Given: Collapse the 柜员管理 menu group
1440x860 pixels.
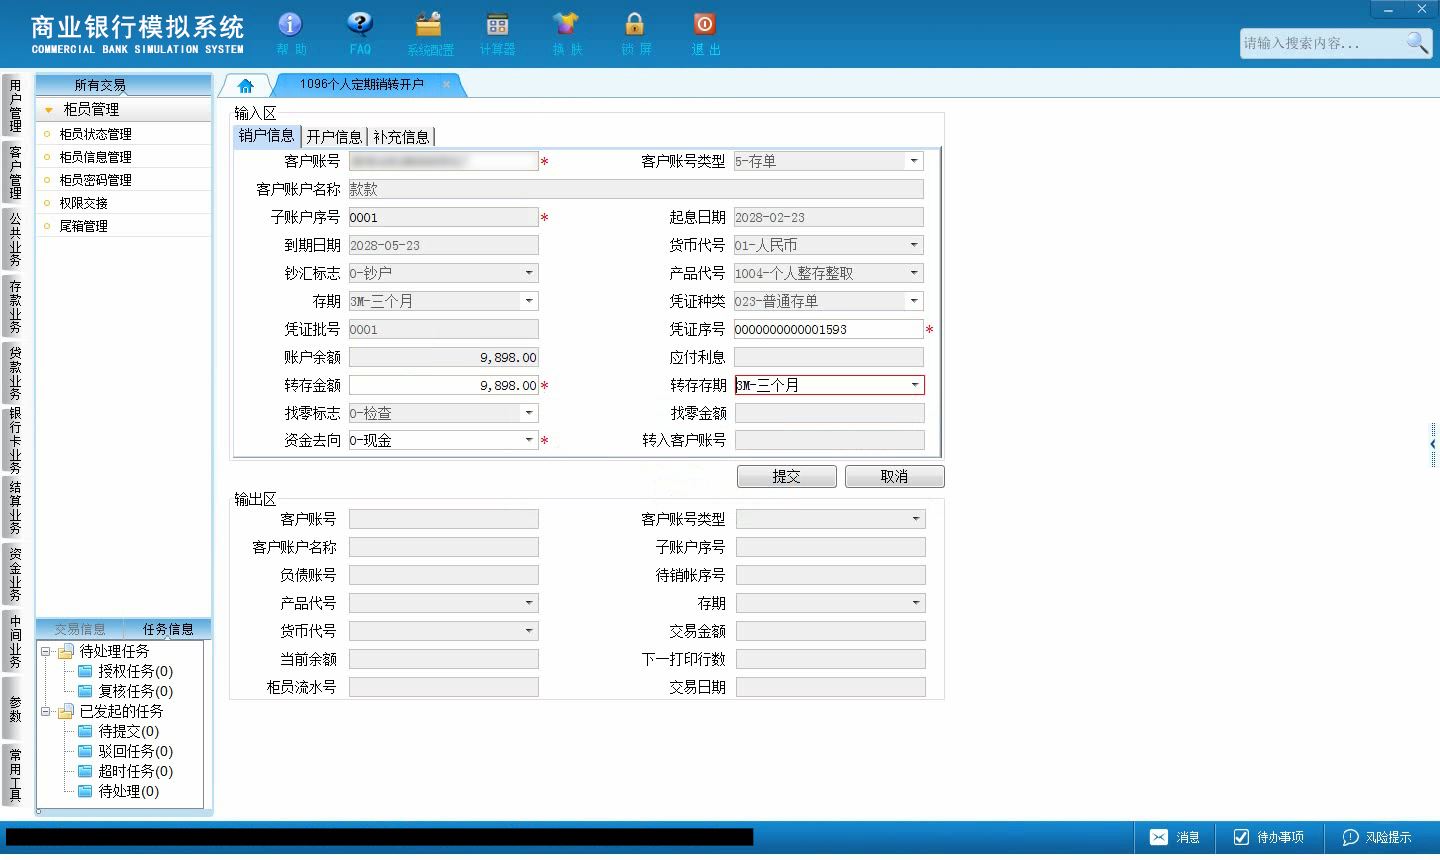Looking at the screenshot, I should click(x=49, y=110).
